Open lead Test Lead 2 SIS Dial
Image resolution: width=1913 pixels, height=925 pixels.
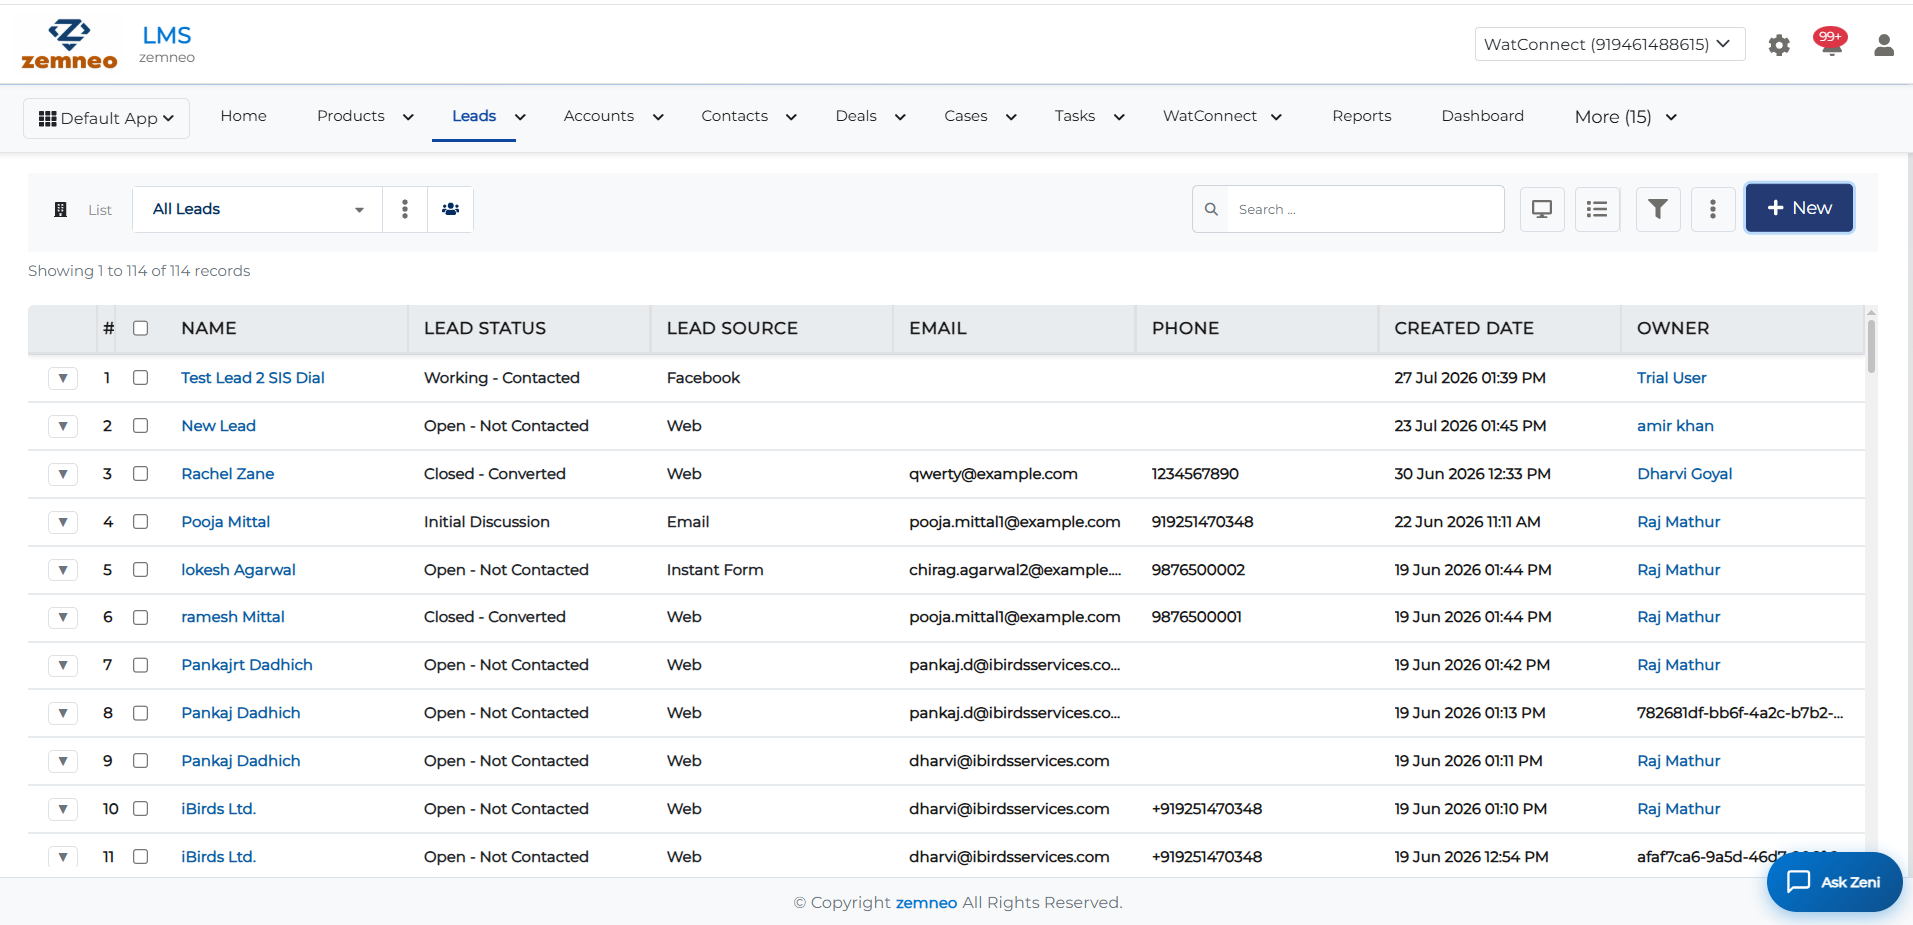[252, 378]
